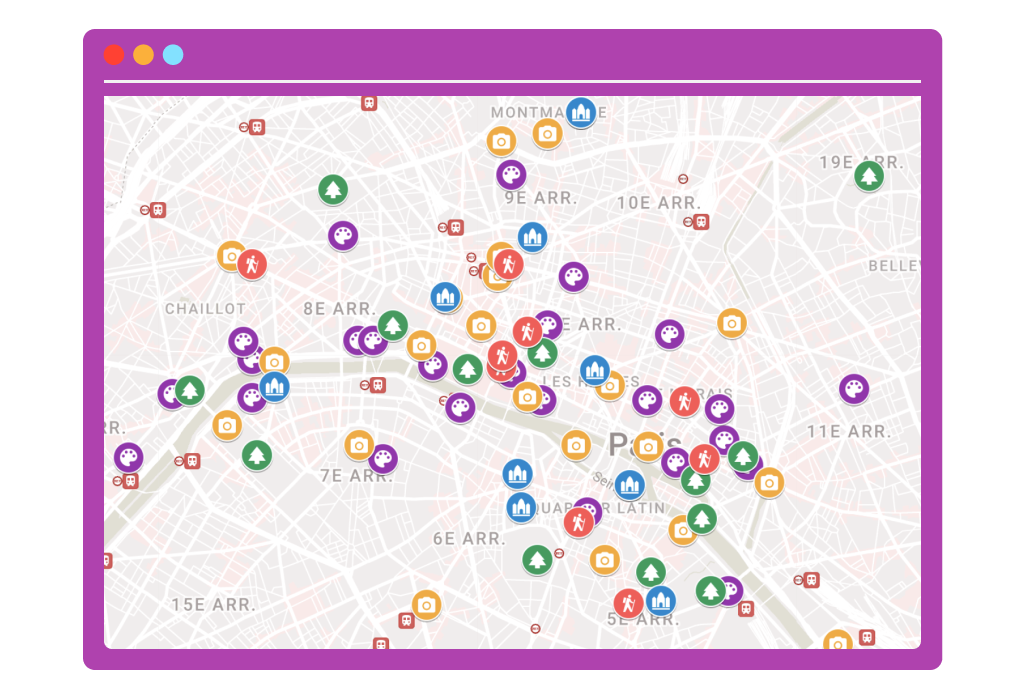Click the green tree marker near 19E ARR.
This screenshot has width=1026, height=698.
point(869,176)
